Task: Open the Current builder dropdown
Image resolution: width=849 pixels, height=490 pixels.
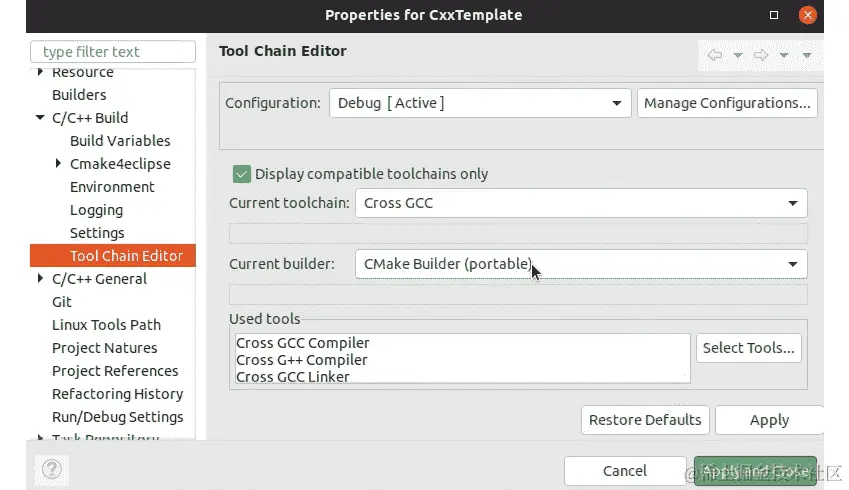Action: [581, 264]
